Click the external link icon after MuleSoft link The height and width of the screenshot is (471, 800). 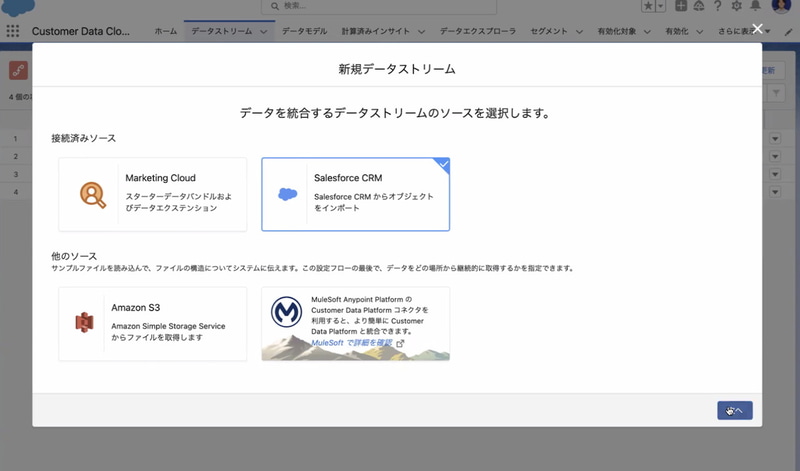(401, 343)
